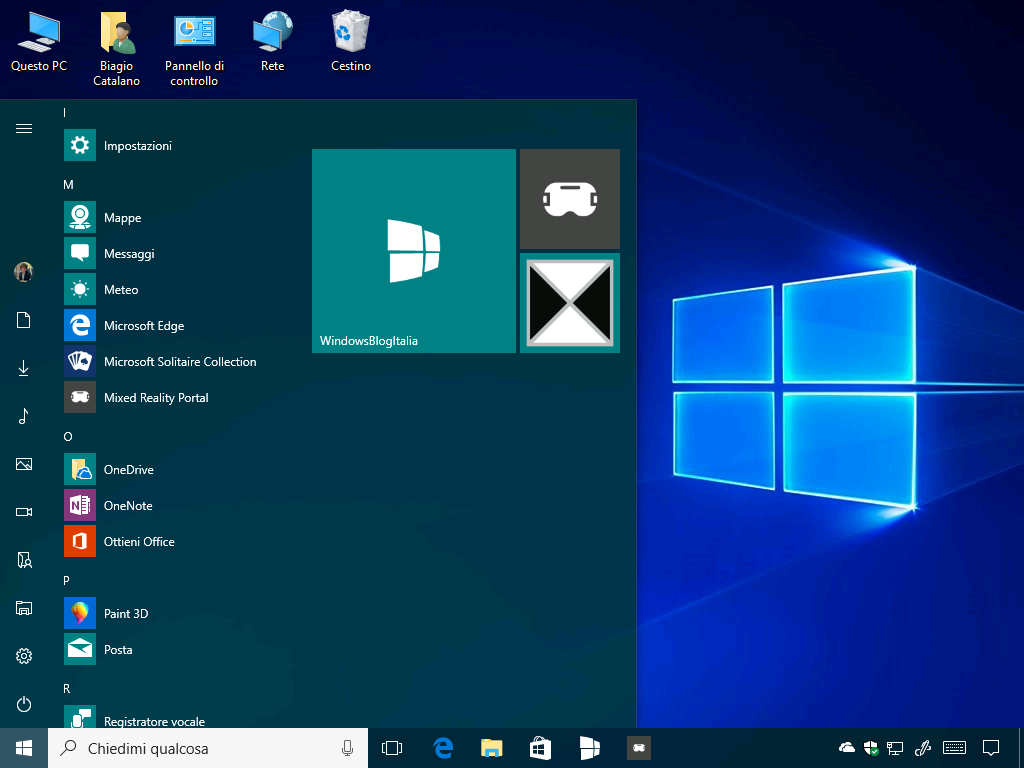Open the user account avatar in Start

(x=24, y=272)
